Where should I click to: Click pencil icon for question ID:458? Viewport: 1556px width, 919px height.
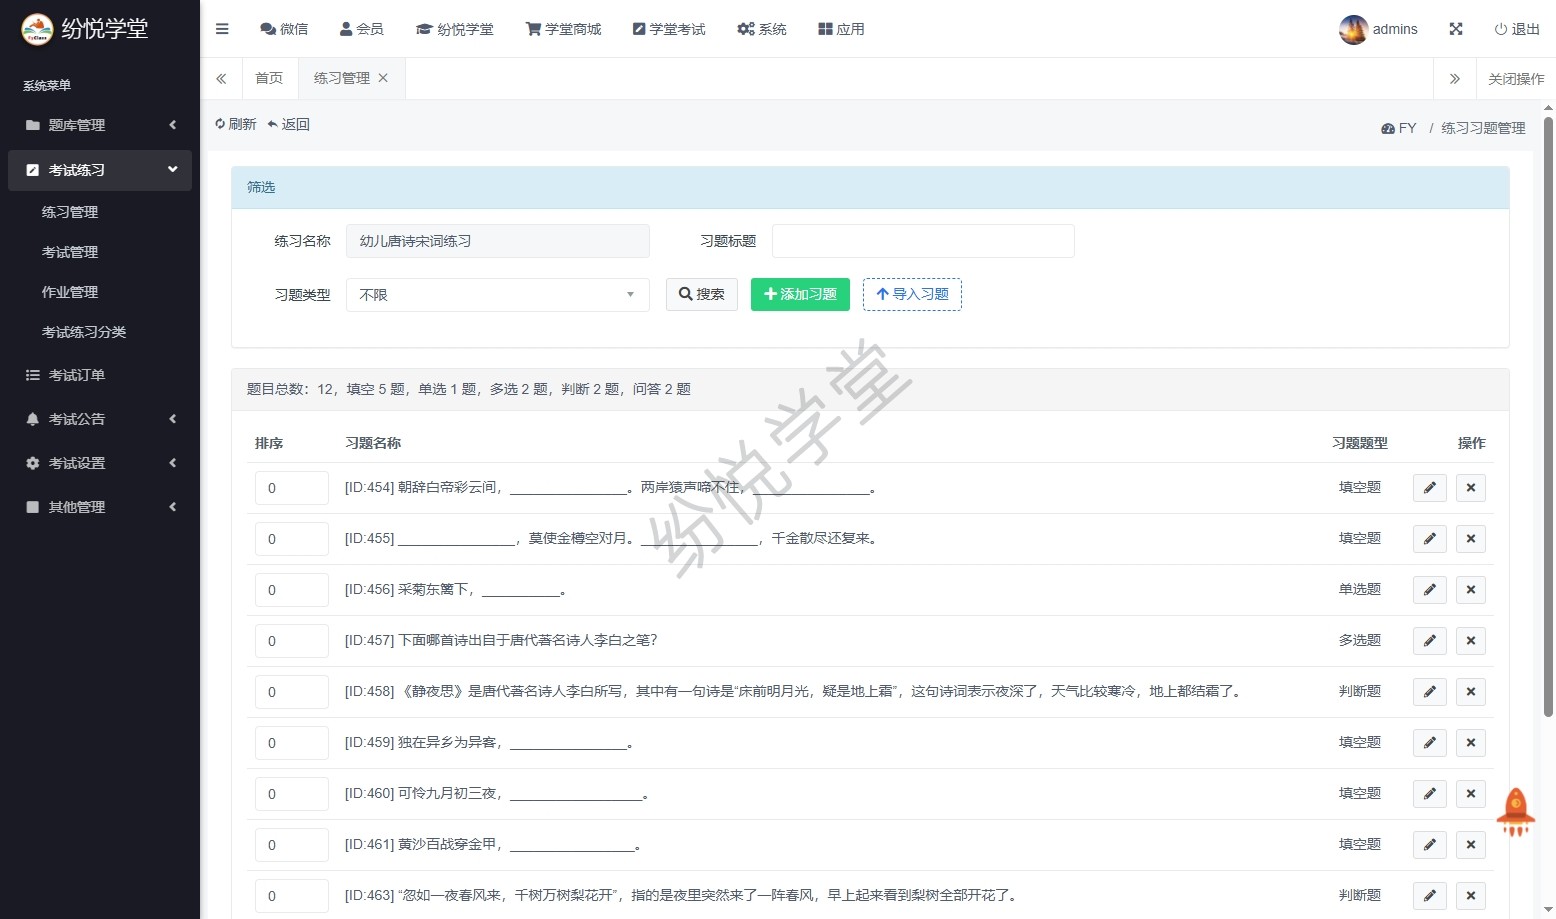(x=1429, y=692)
